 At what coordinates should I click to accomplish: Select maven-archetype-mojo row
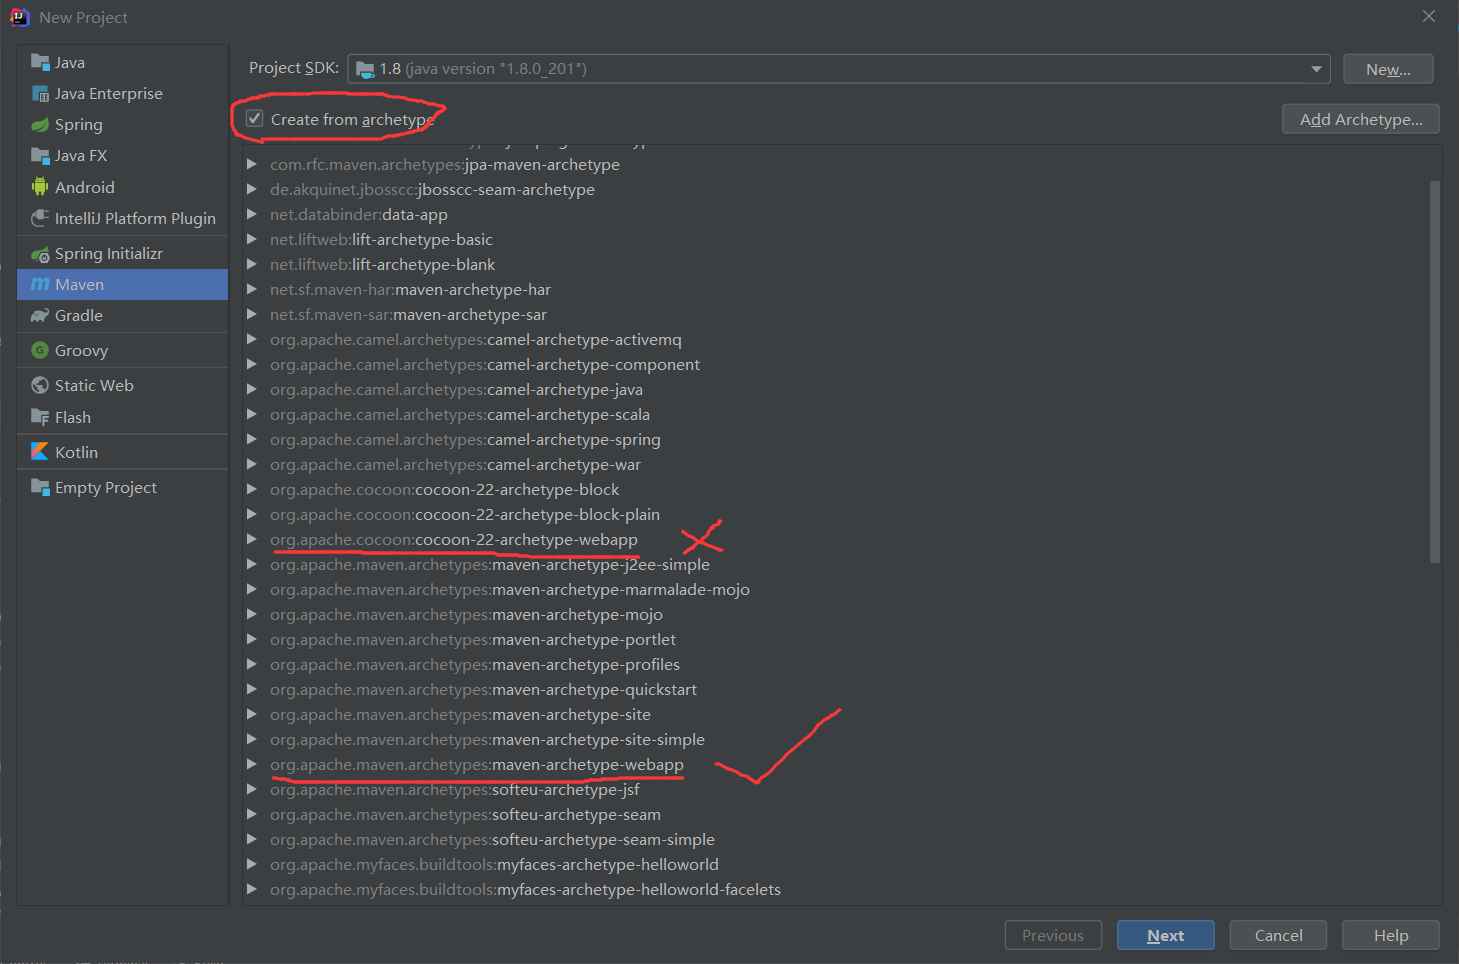pyautogui.click(x=836, y=614)
